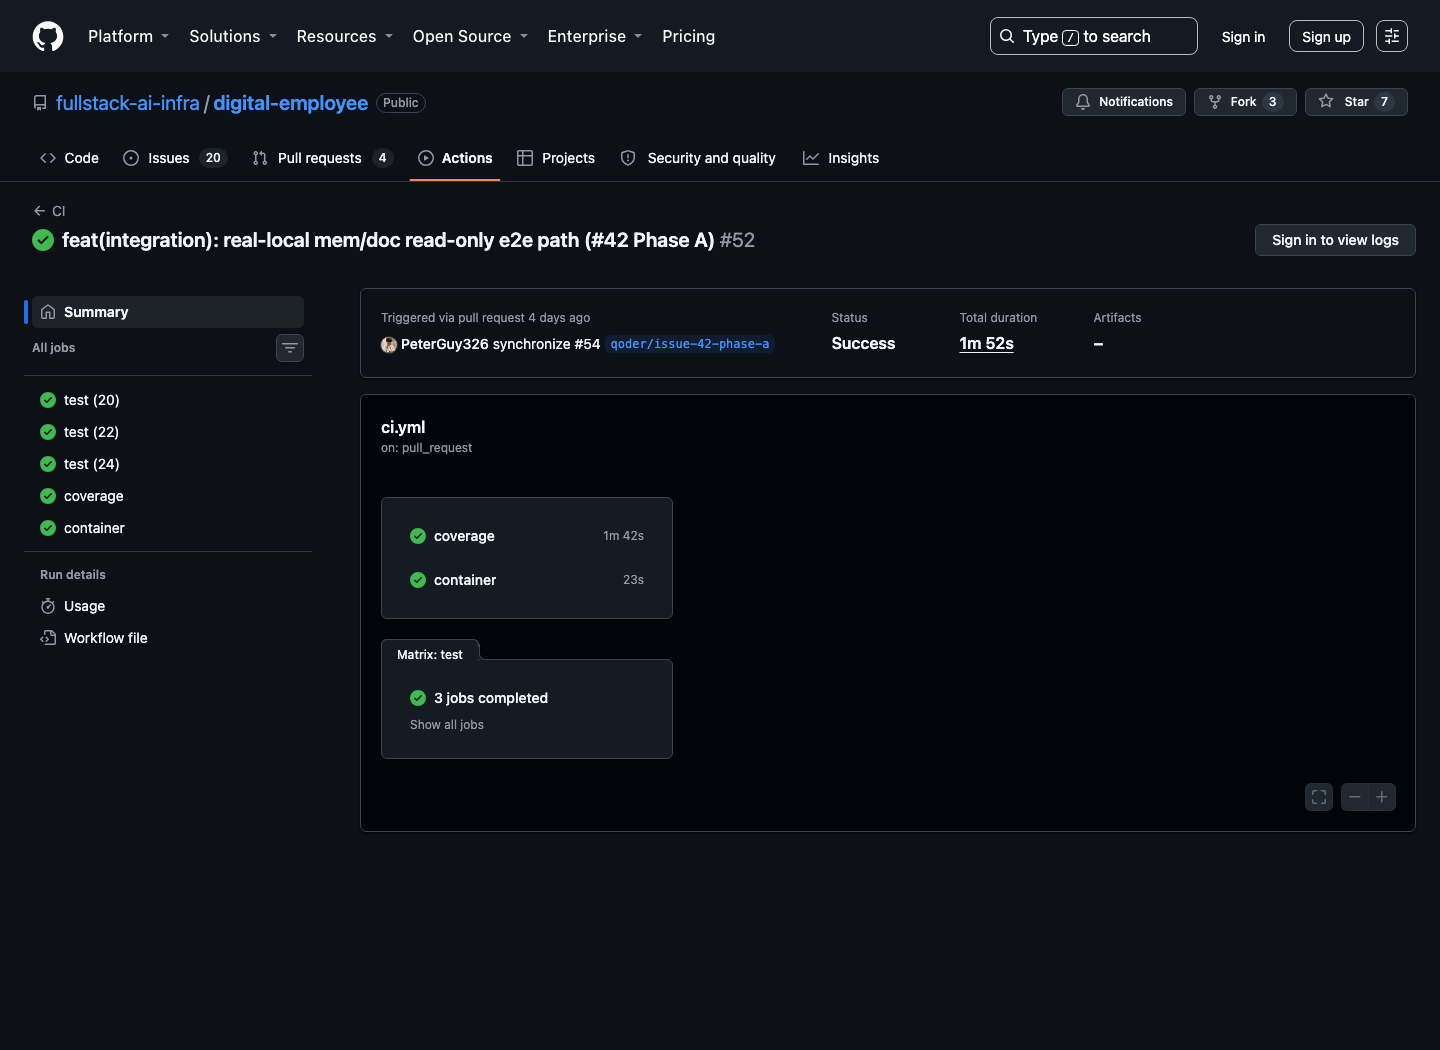
Task: Open the Workflow file link
Action: coord(168,638)
